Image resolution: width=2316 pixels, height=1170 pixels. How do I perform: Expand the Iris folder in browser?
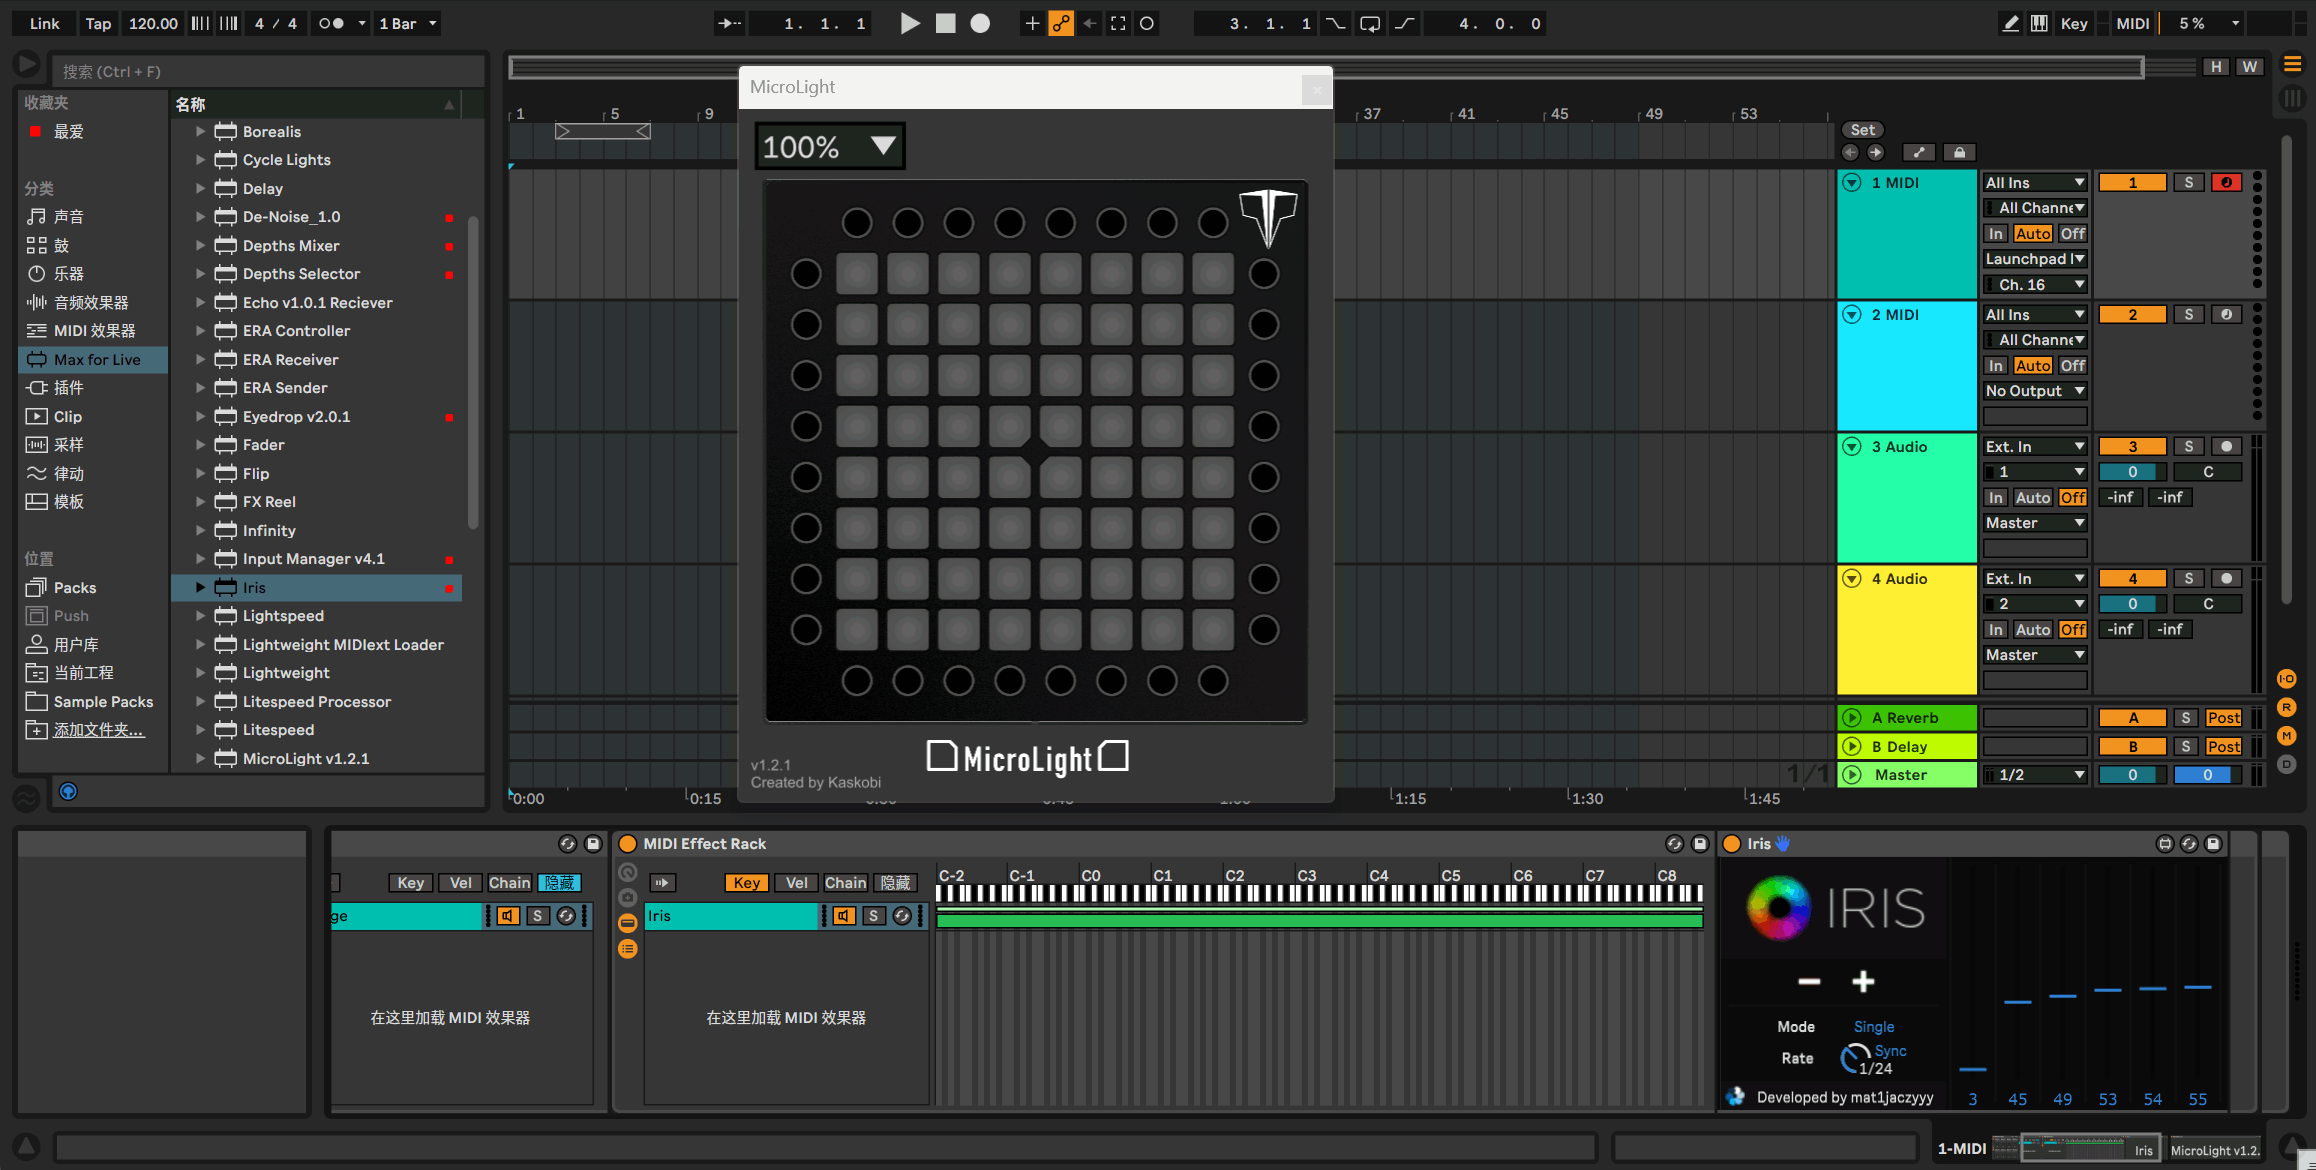(x=200, y=587)
